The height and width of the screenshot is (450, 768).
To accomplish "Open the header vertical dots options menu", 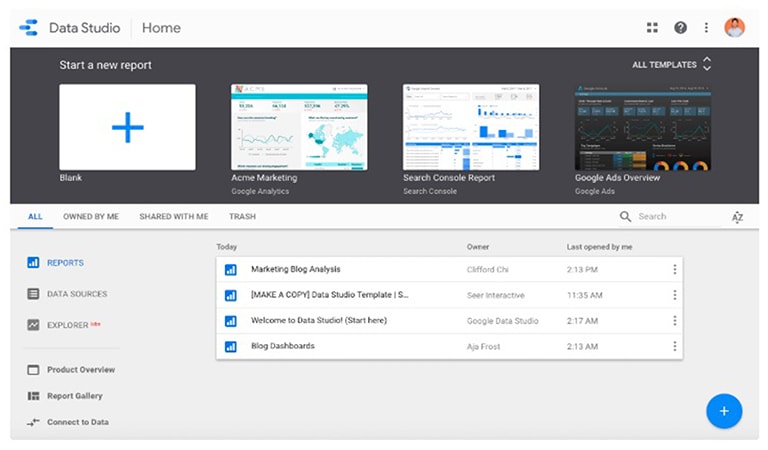I will point(706,27).
